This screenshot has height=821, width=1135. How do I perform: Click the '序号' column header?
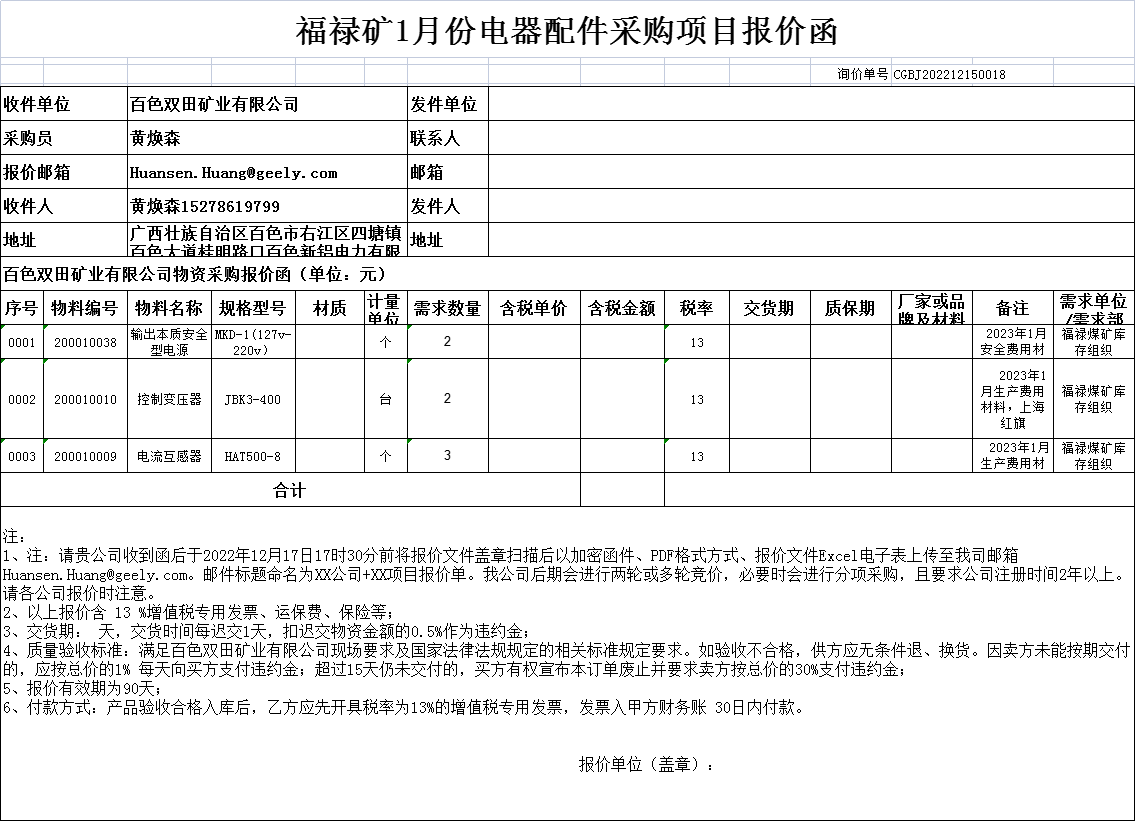(22, 308)
